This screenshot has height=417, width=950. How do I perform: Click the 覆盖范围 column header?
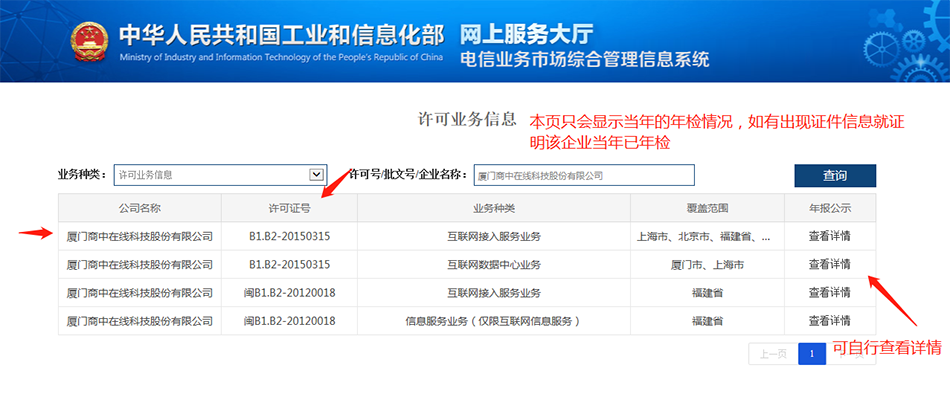[x=706, y=208]
